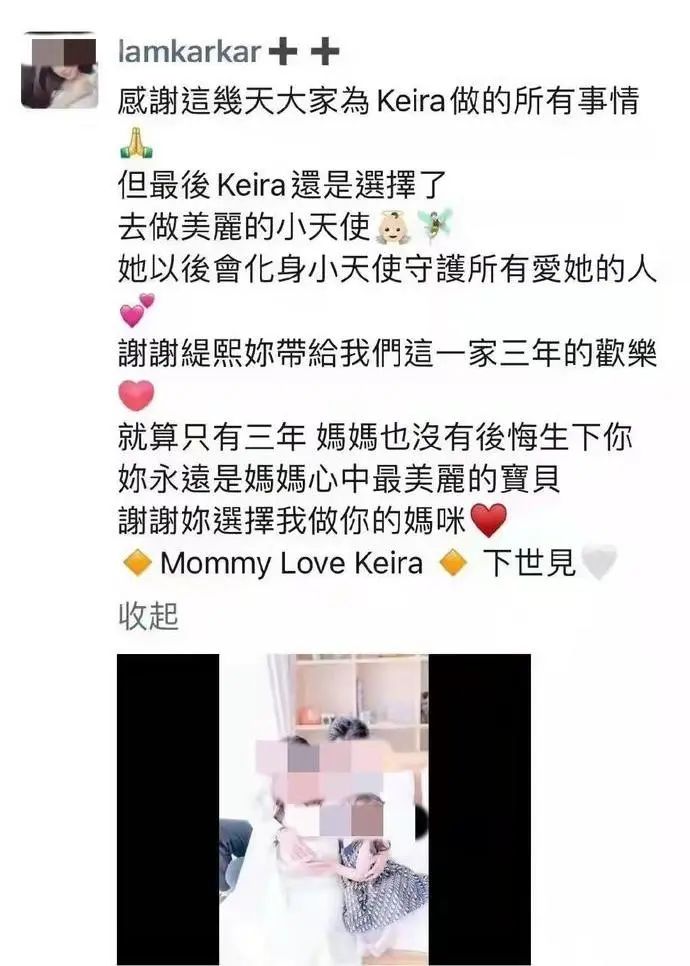Click the praying hands emoji
The image size is (690, 966).
[x=136, y=143]
